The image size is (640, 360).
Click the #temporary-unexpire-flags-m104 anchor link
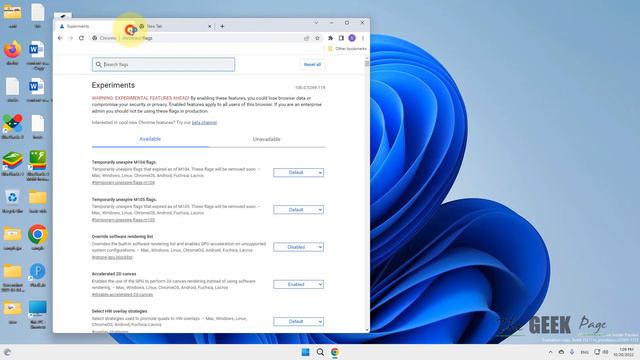point(123,182)
